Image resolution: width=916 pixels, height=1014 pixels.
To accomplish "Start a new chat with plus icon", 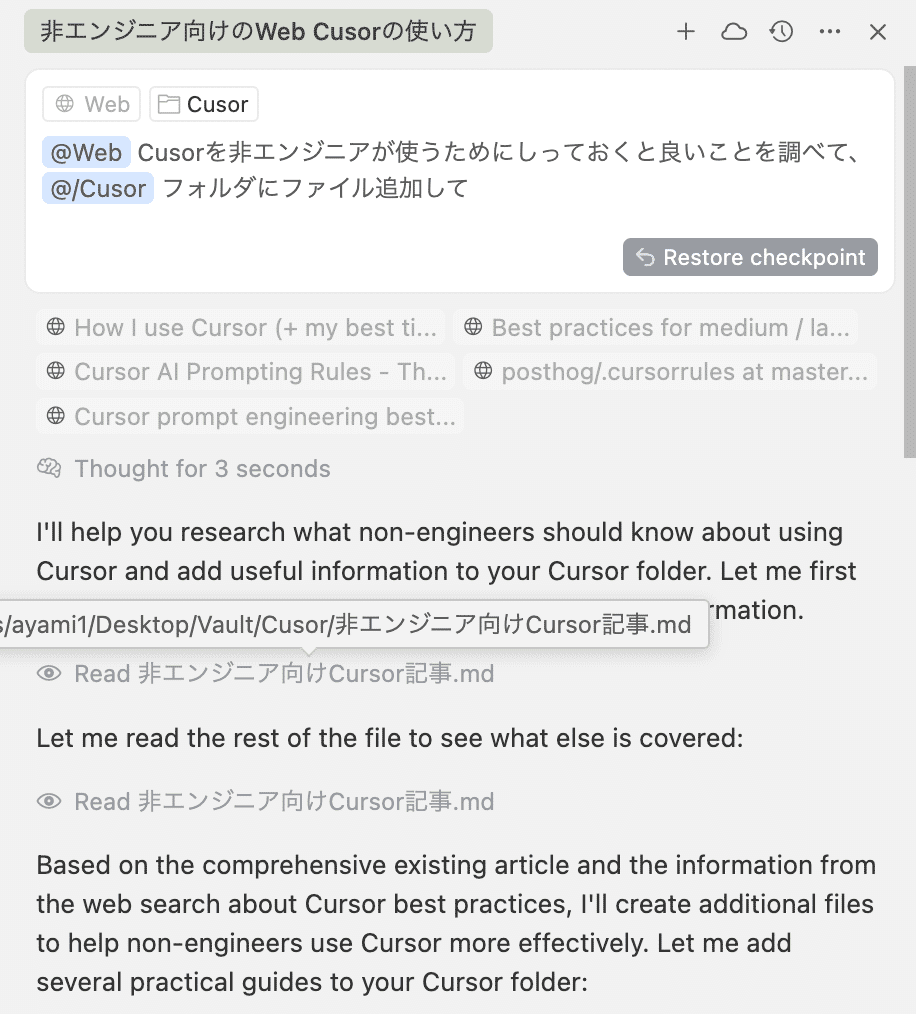I will point(686,32).
